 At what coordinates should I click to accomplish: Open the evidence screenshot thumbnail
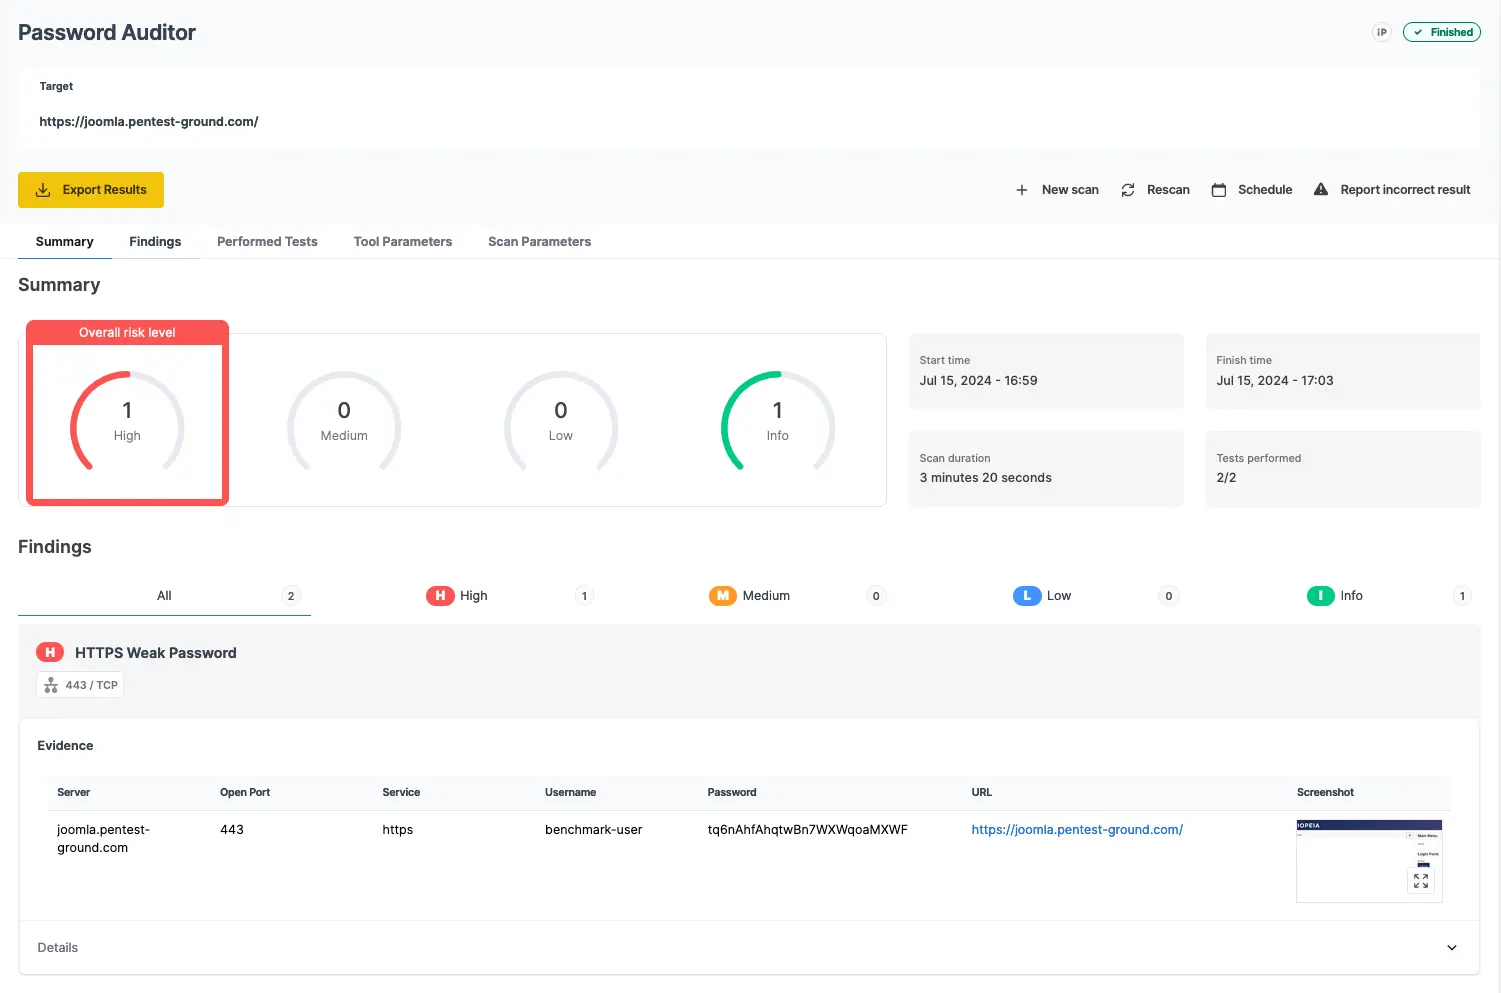(1369, 860)
